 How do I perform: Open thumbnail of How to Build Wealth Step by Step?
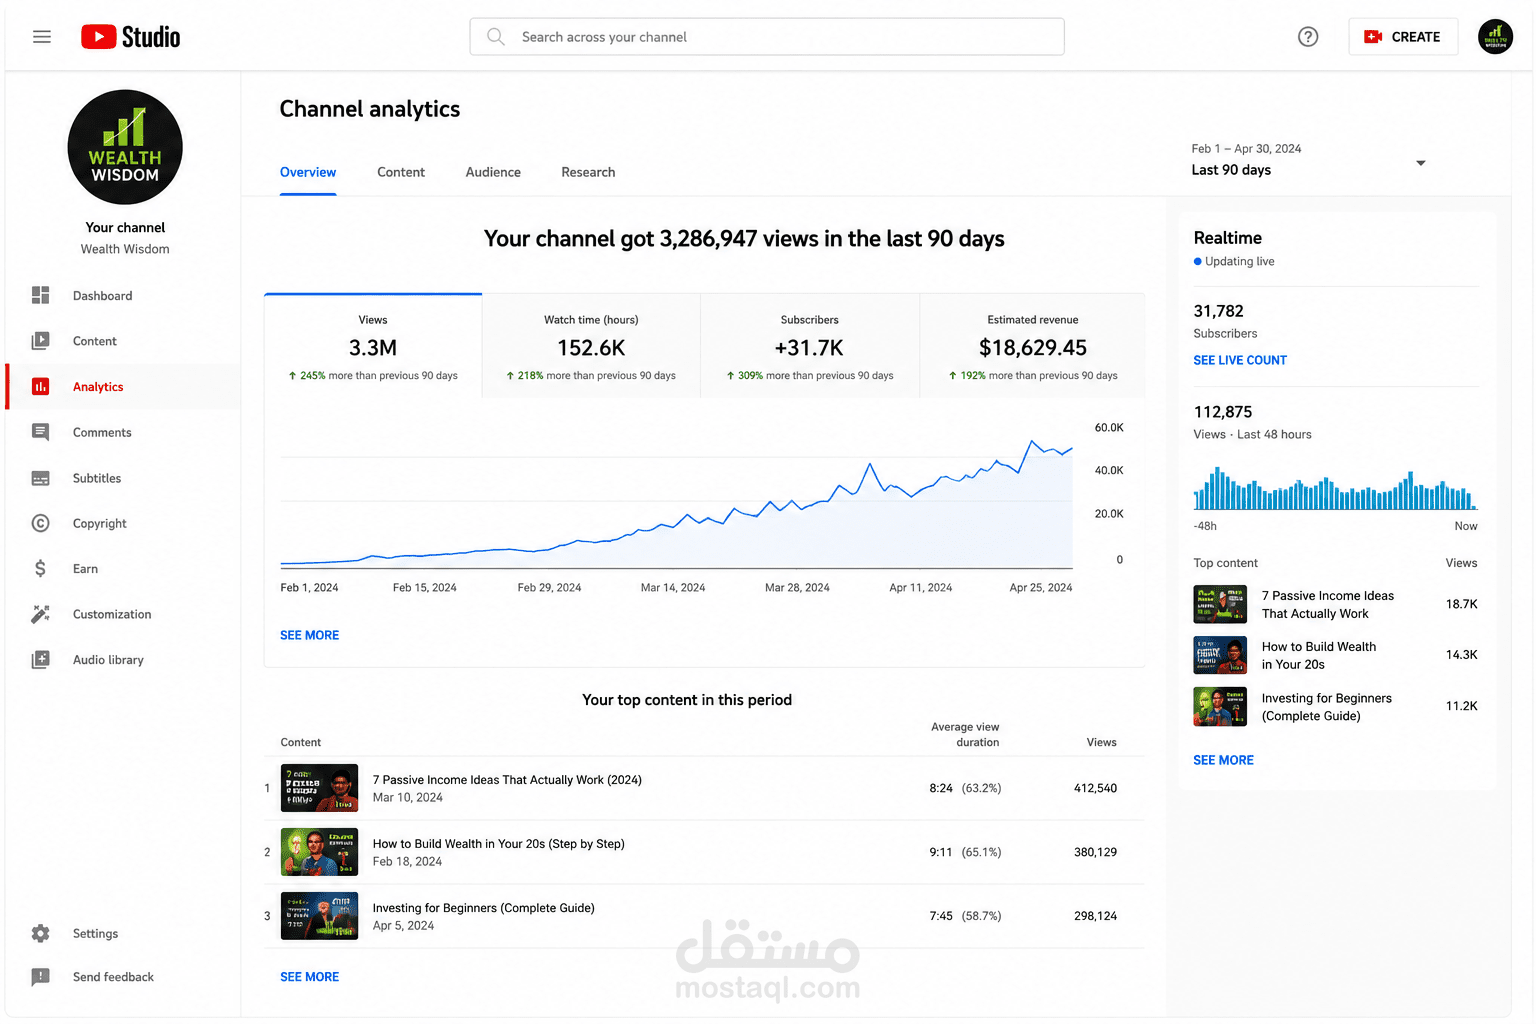[x=319, y=852]
